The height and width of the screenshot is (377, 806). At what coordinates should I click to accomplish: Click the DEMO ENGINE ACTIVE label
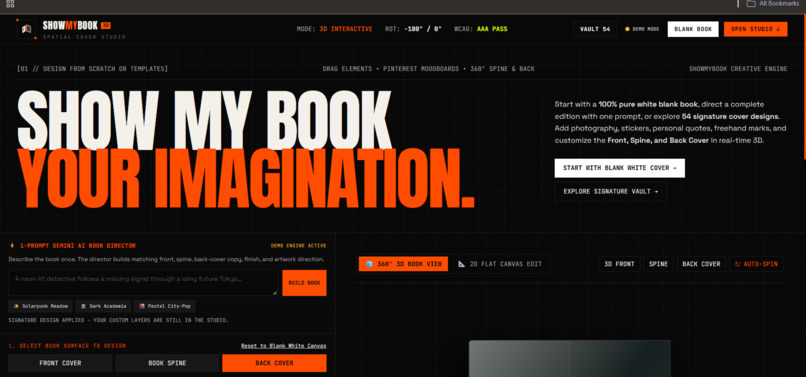(x=299, y=246)
